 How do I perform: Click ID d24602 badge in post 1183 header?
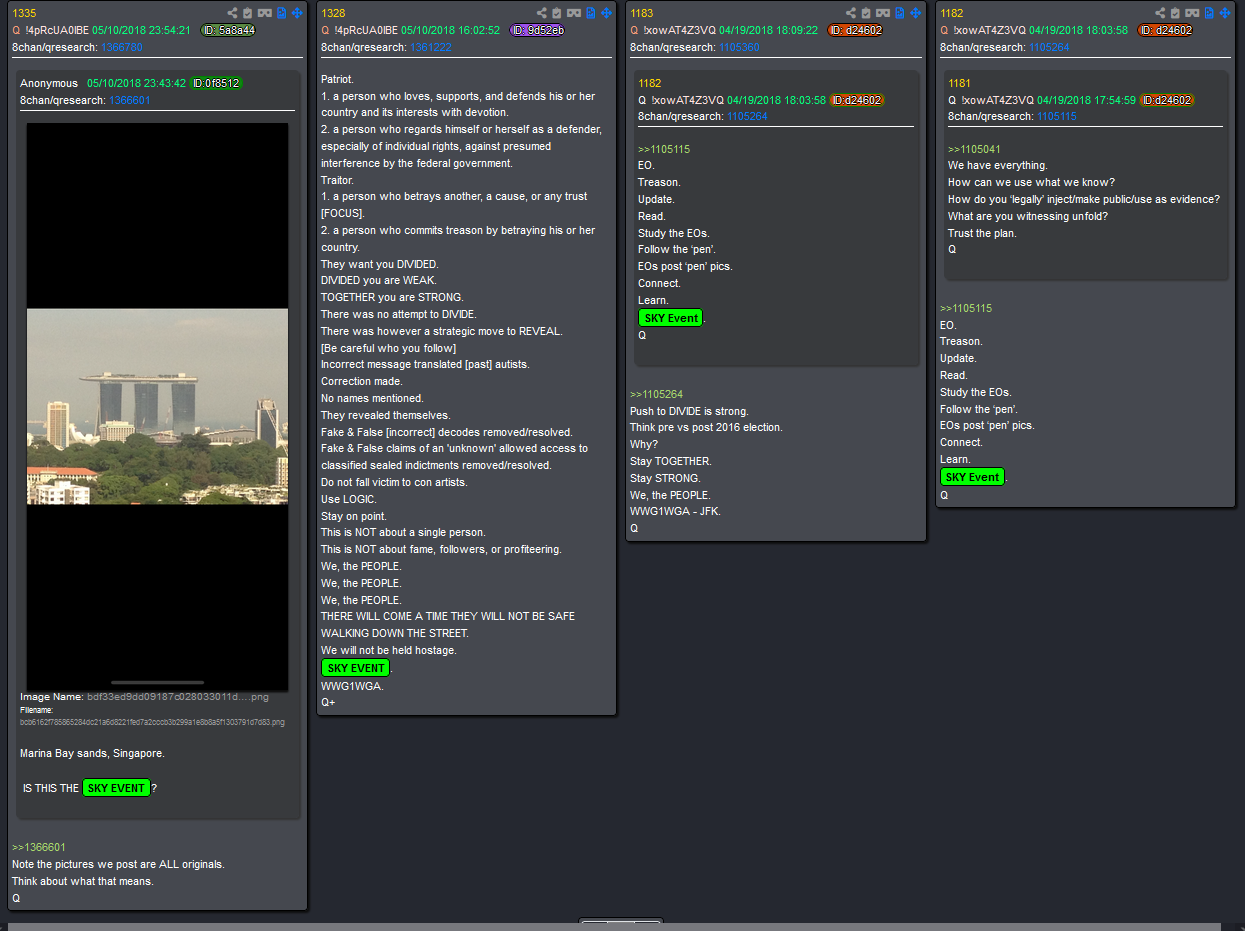[x=856, y=30]
